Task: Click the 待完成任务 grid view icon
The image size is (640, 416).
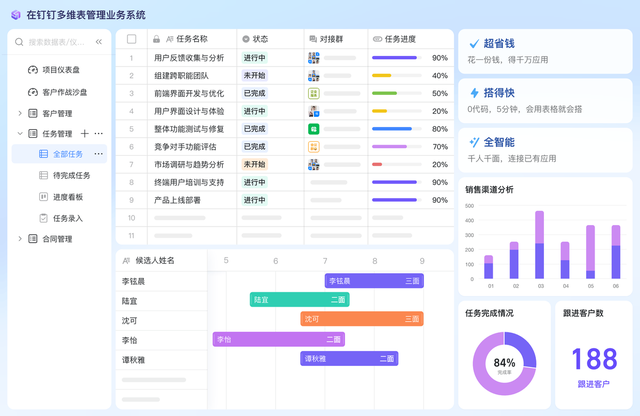Action: coord(43,176)
